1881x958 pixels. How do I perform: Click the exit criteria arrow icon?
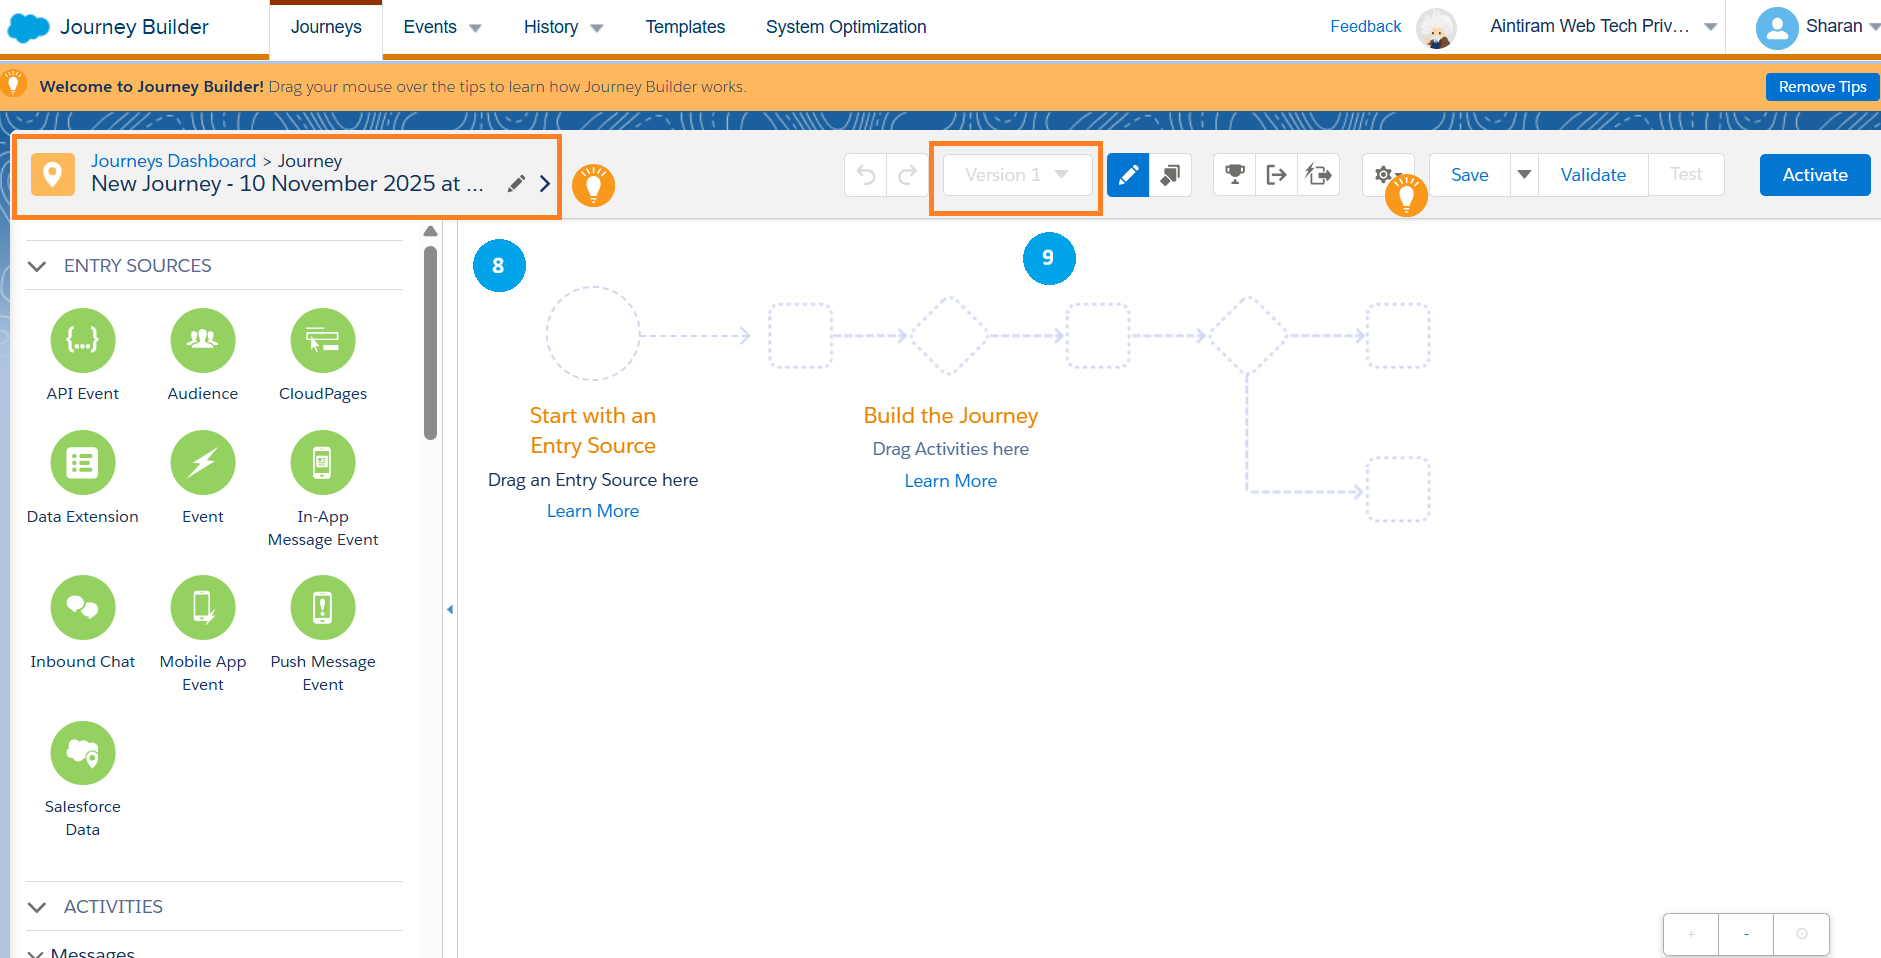point(1277,175)
